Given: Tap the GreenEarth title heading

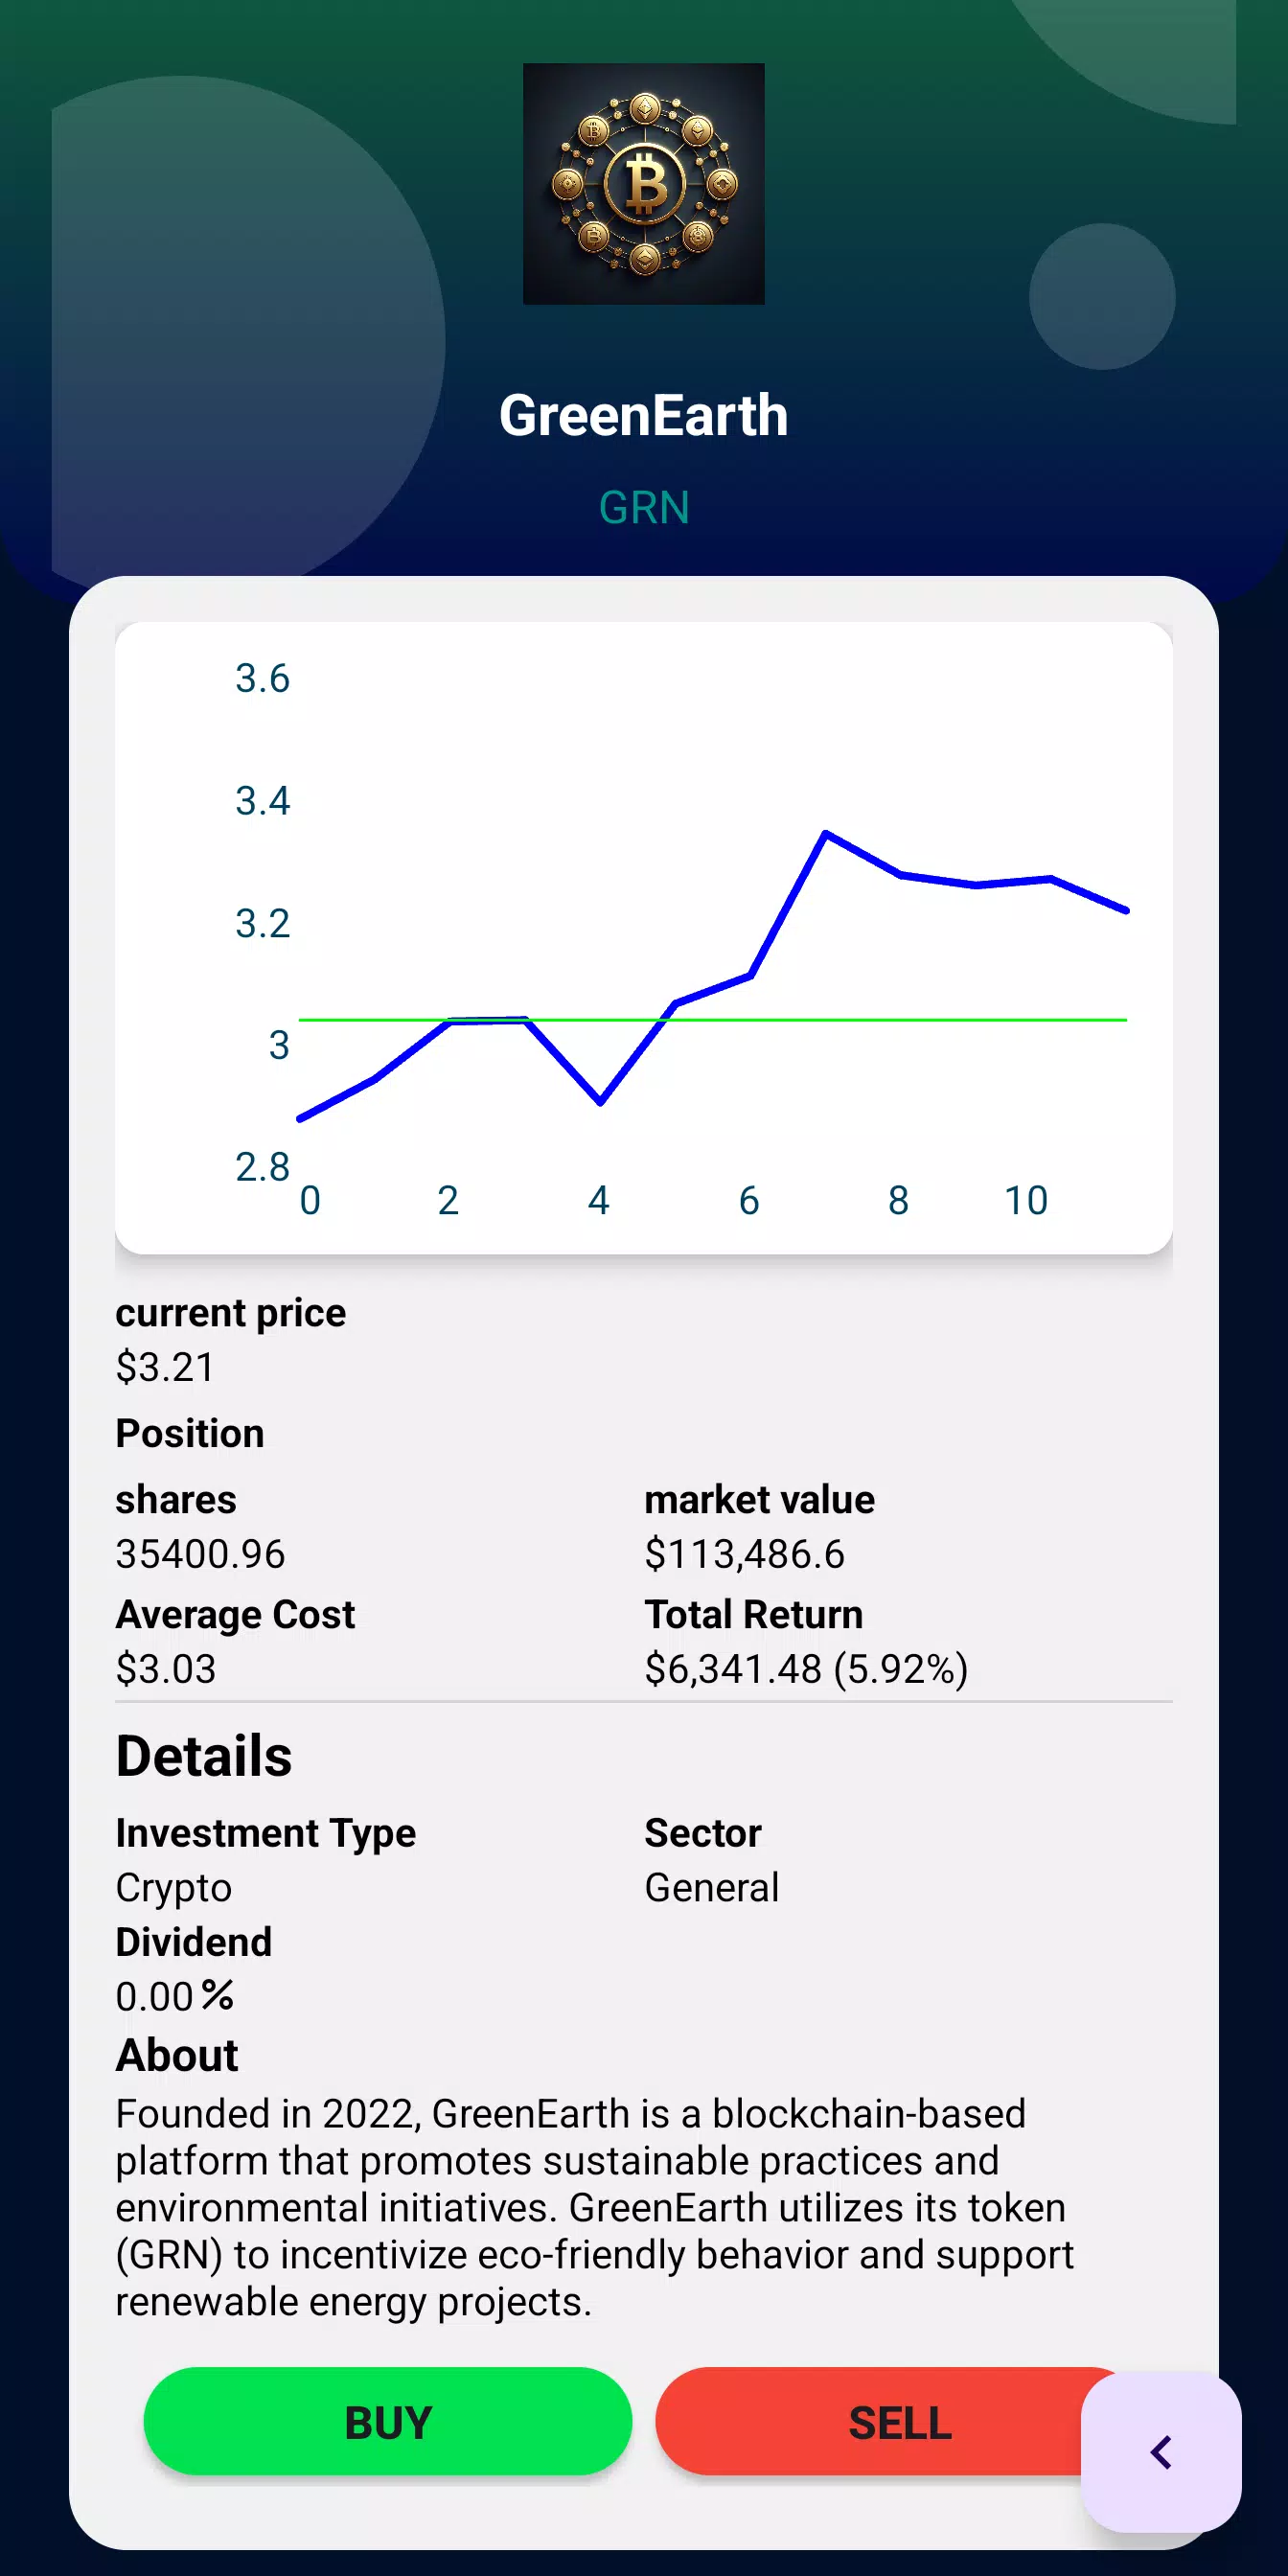Looking at the screenshot, I should 643,416.
